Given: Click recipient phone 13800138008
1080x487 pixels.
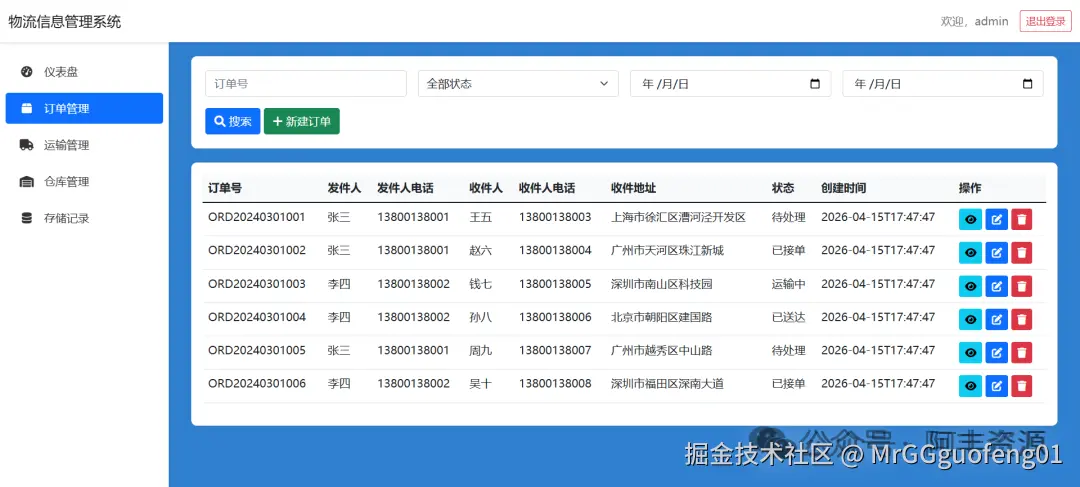Looking at the screenshot, I should tap(555, 384).
